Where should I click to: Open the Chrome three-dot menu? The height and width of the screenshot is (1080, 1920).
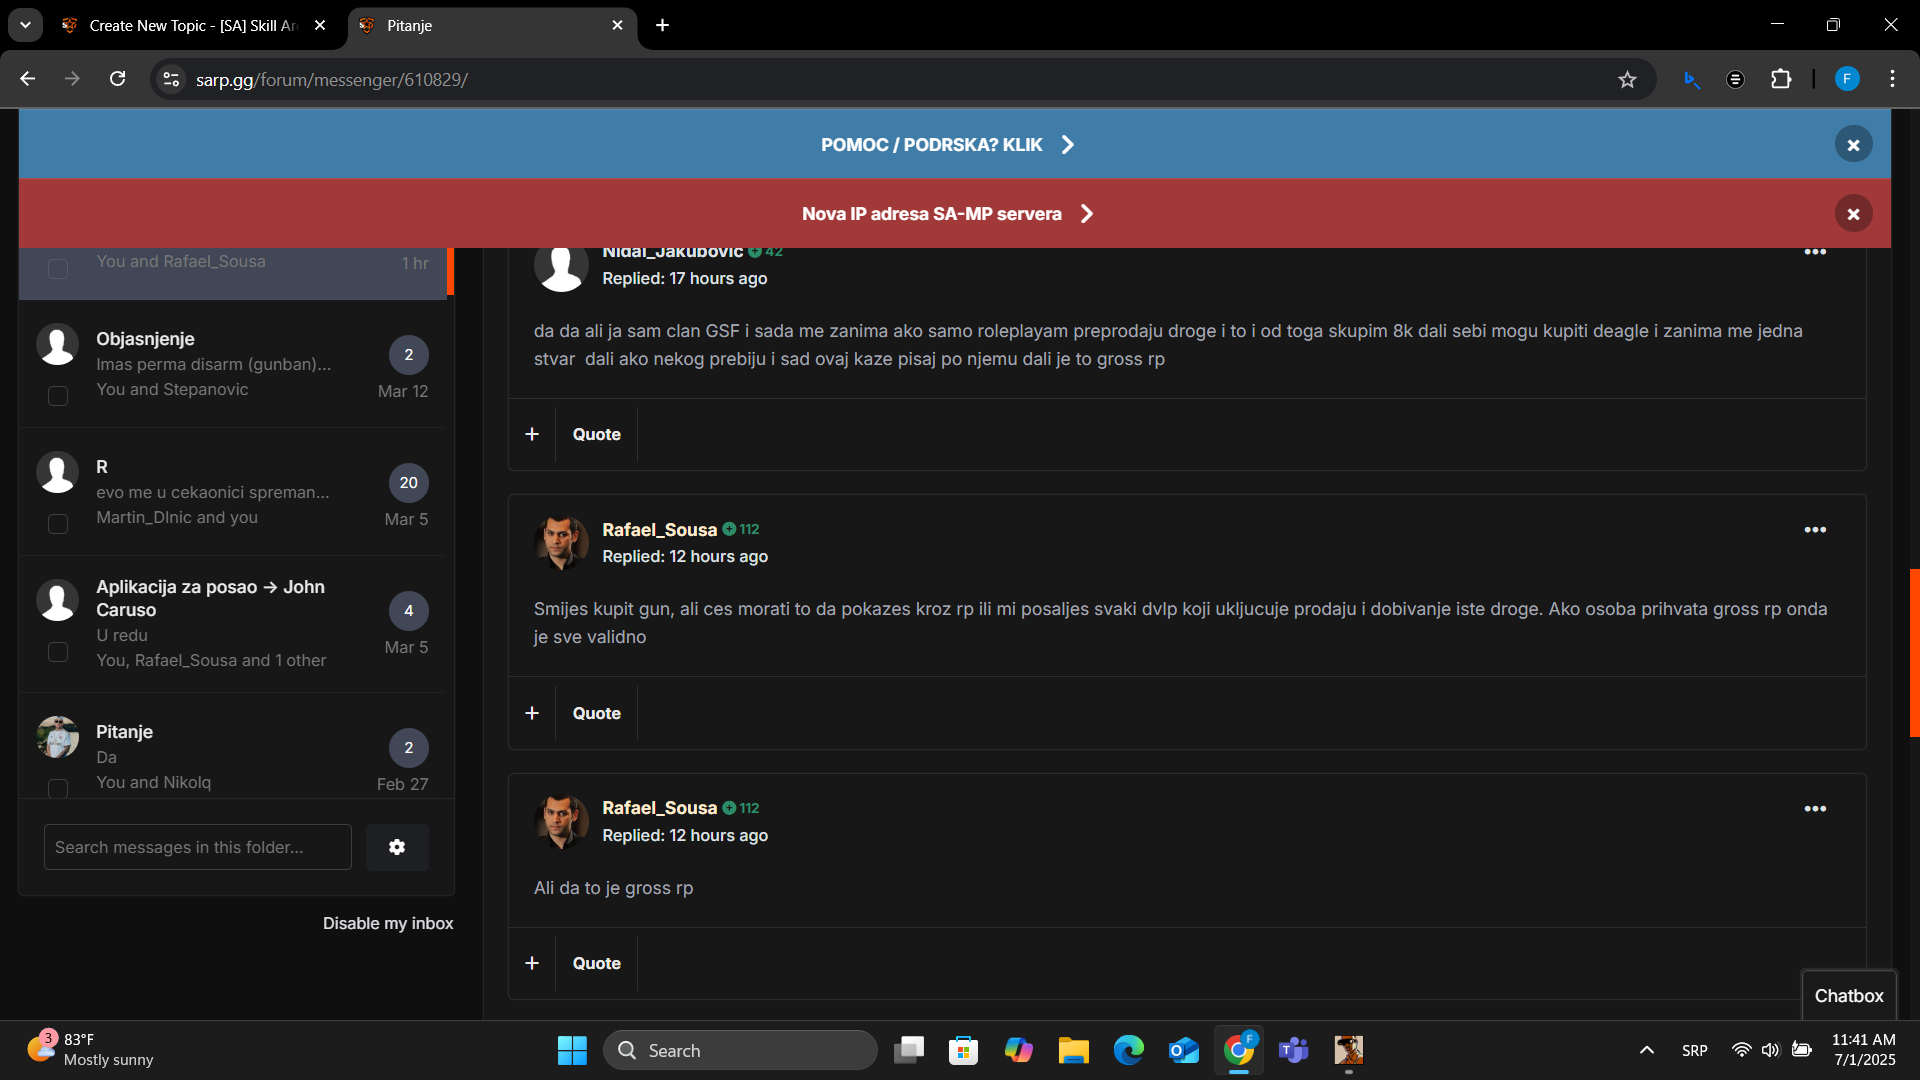tap(1892, 79)
